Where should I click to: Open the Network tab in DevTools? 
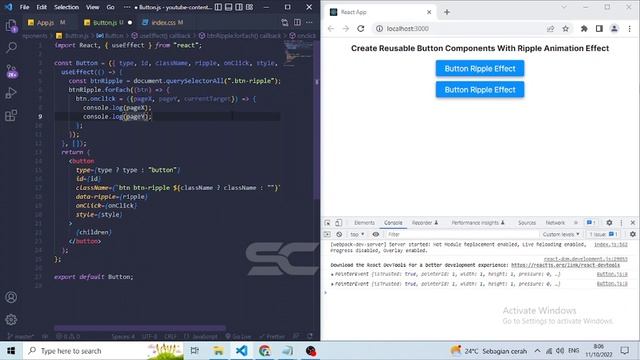[x=555, y=223]
